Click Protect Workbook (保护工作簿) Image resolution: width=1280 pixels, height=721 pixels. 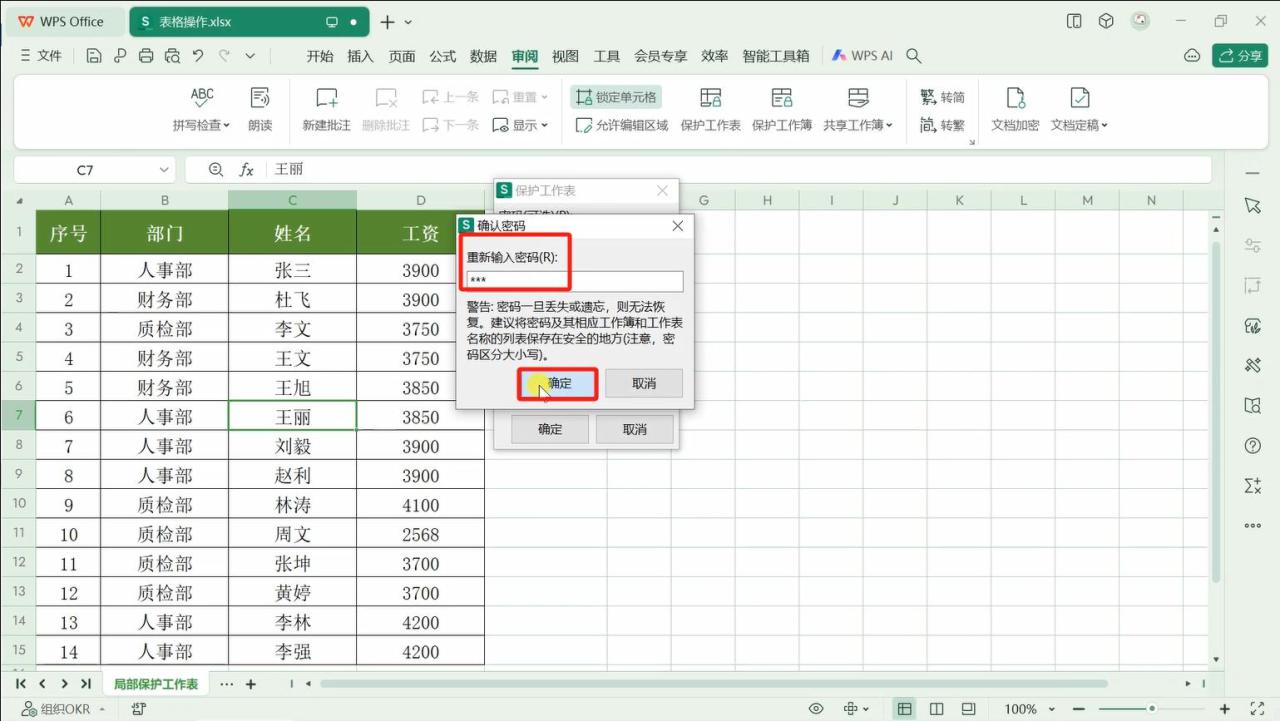tap(782, 108)
